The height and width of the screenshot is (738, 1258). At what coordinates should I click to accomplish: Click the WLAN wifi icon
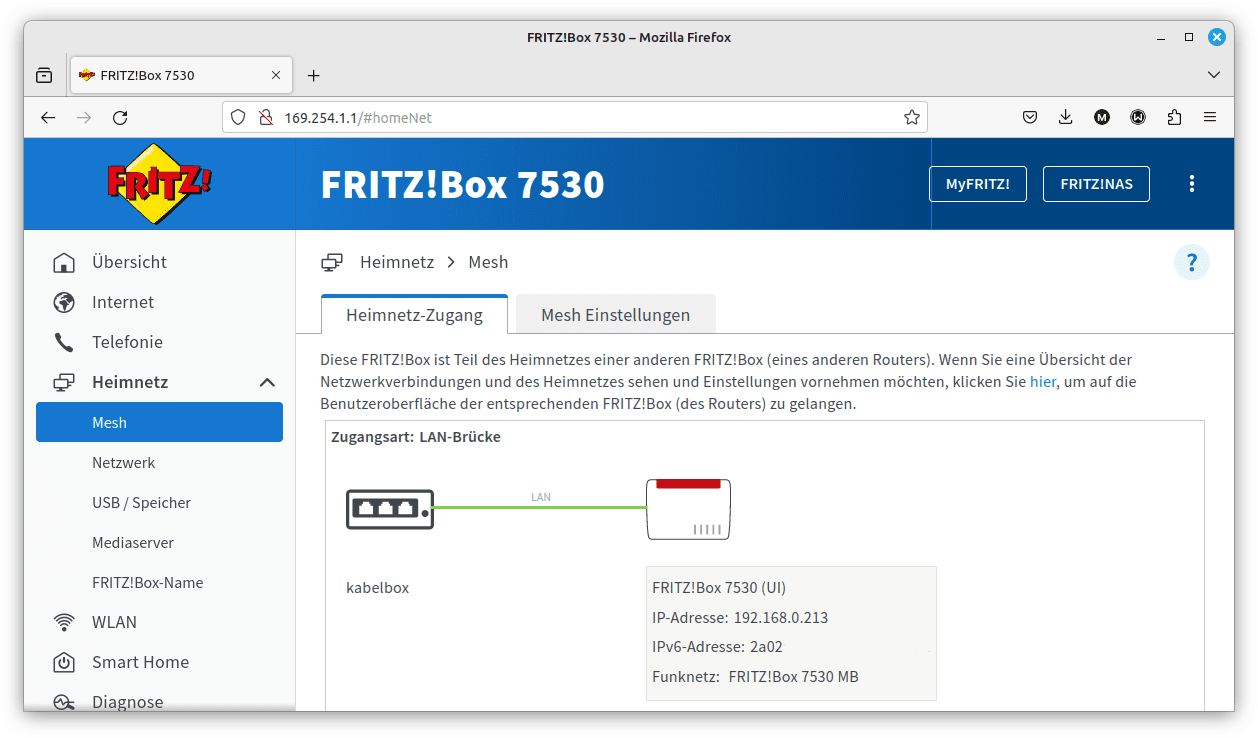(x=64, y=622)
